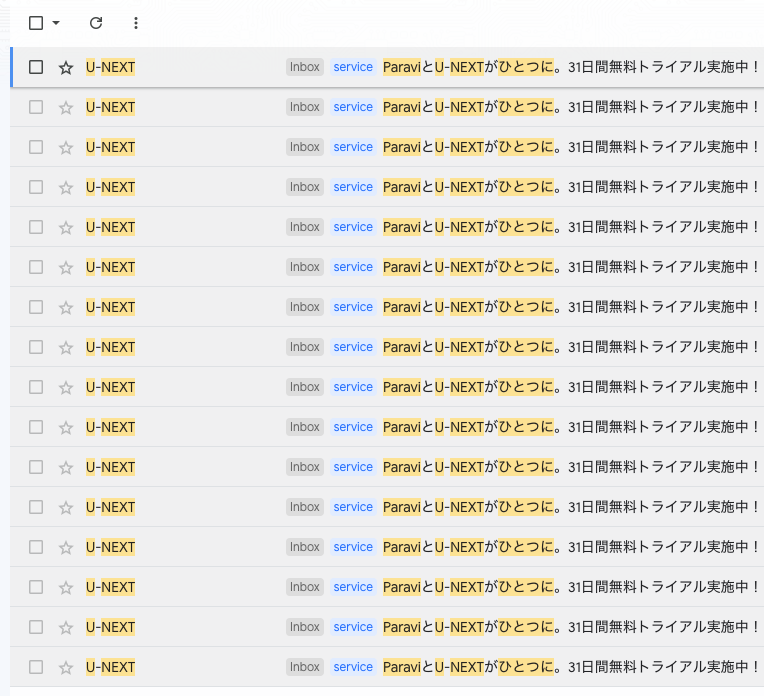
Task: Click the refresh icon in the toolbar
Action: click(x=96, y=23)
